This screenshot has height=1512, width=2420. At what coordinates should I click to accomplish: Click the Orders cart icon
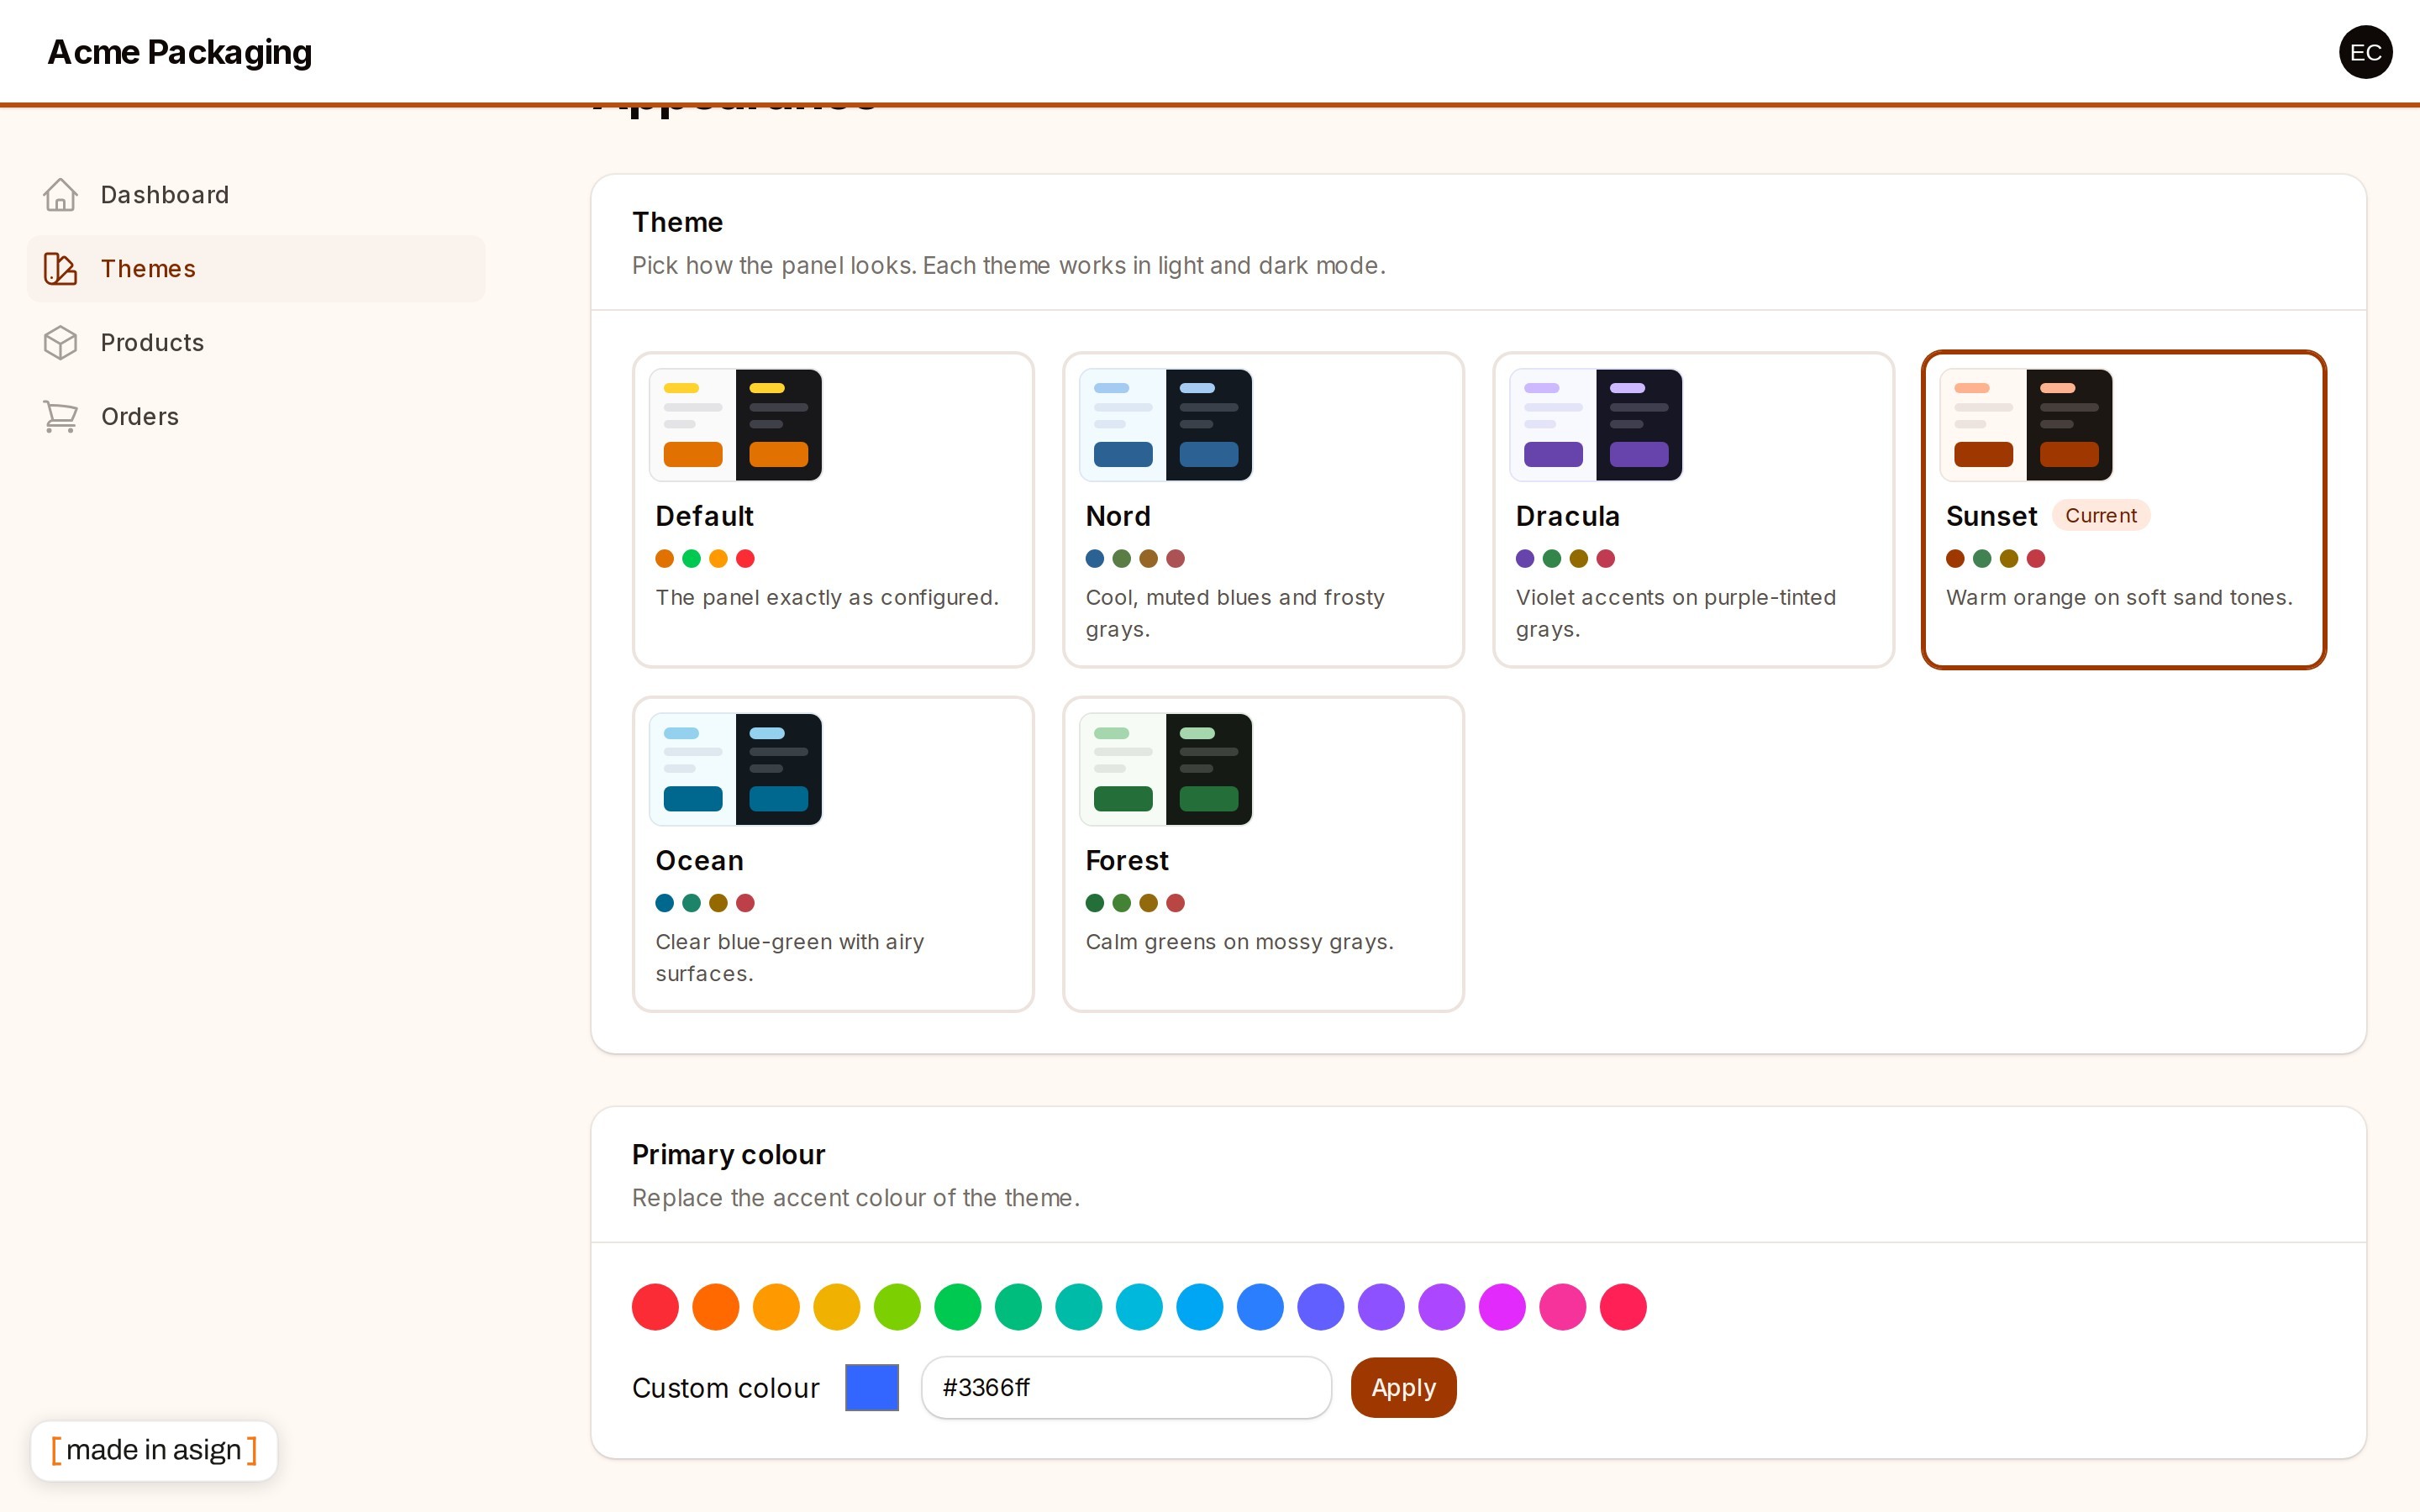tap(60, 416)
